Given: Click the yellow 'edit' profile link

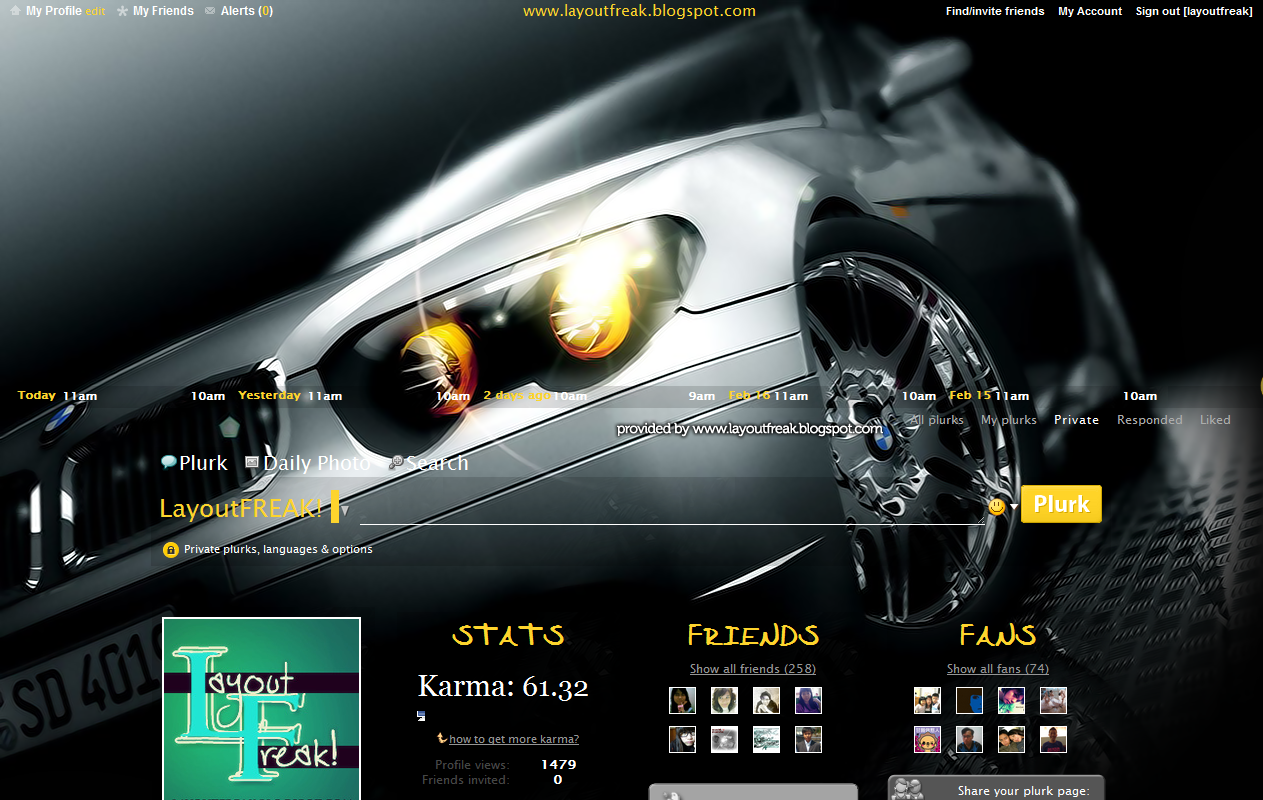Looking at the screenshot, I should tap(95, 12).
